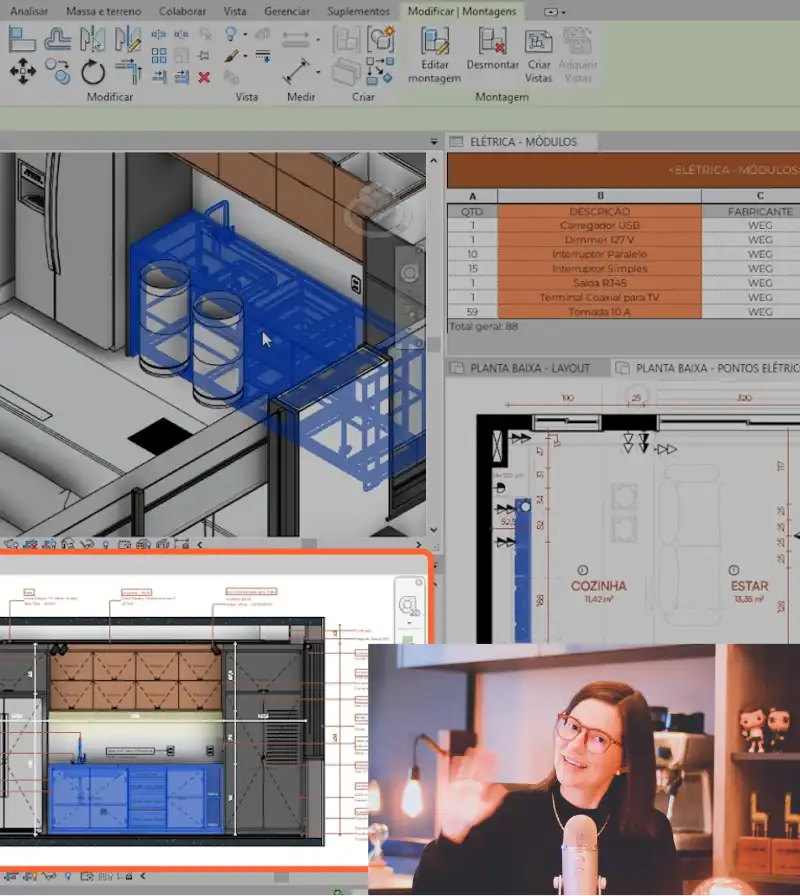
Task: Click Criar Vistas button
Action: tap(538, 55)
